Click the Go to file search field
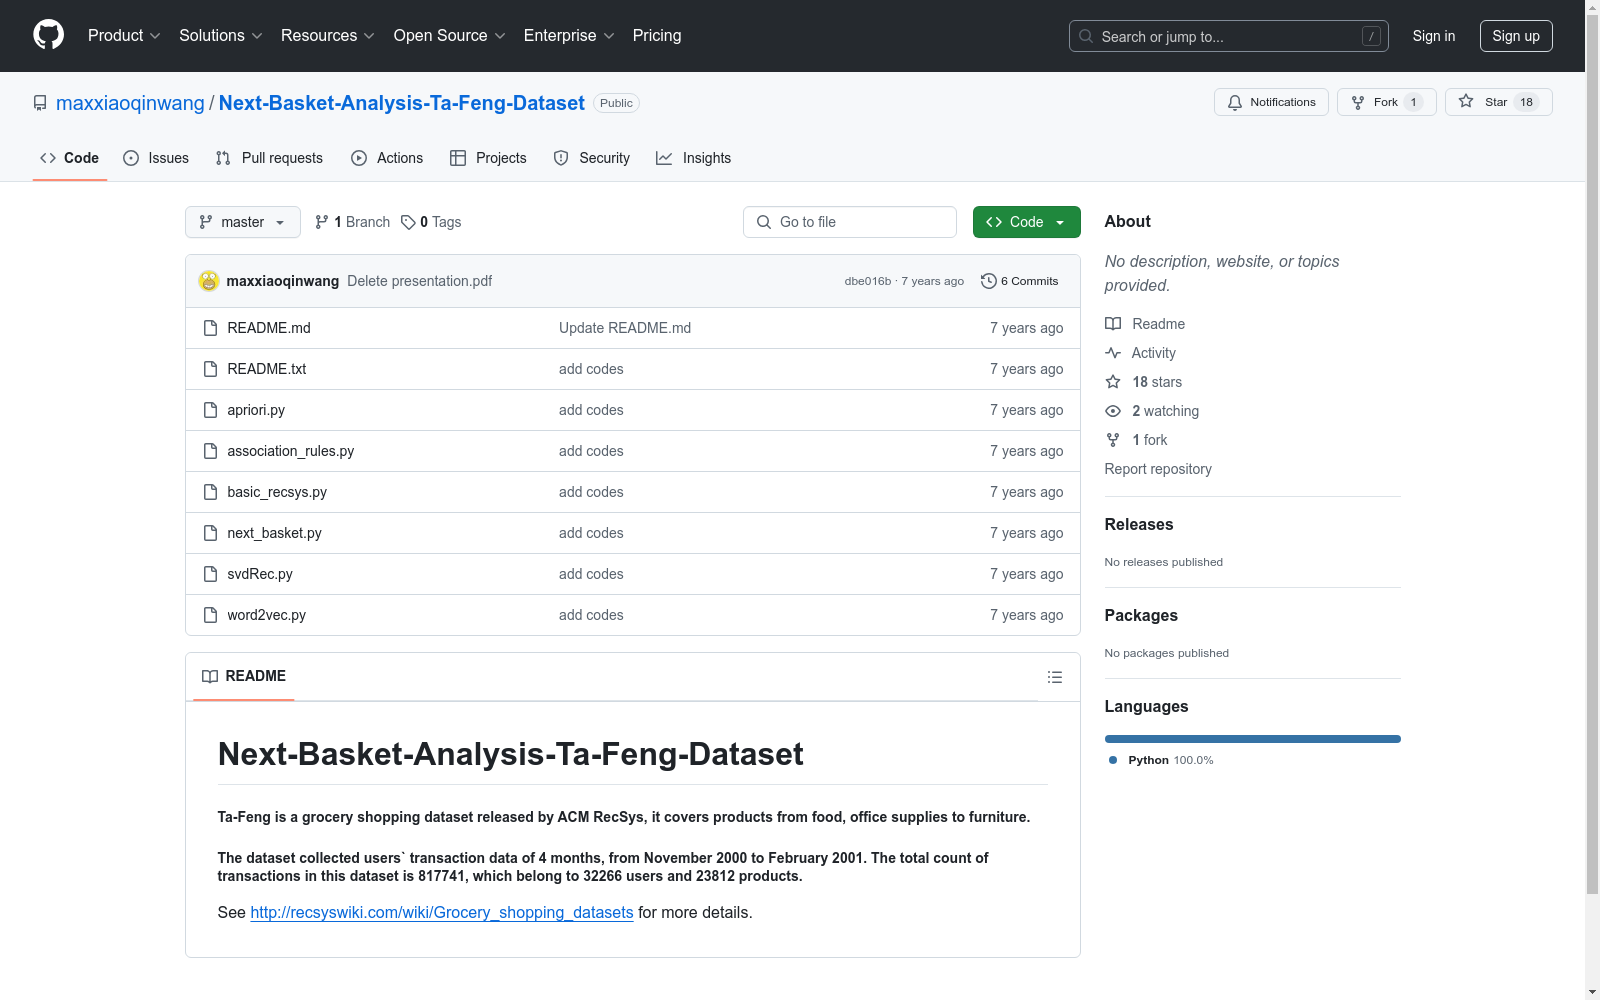1600x1000 pixels. pyautogui.click(x=850, y=222)
